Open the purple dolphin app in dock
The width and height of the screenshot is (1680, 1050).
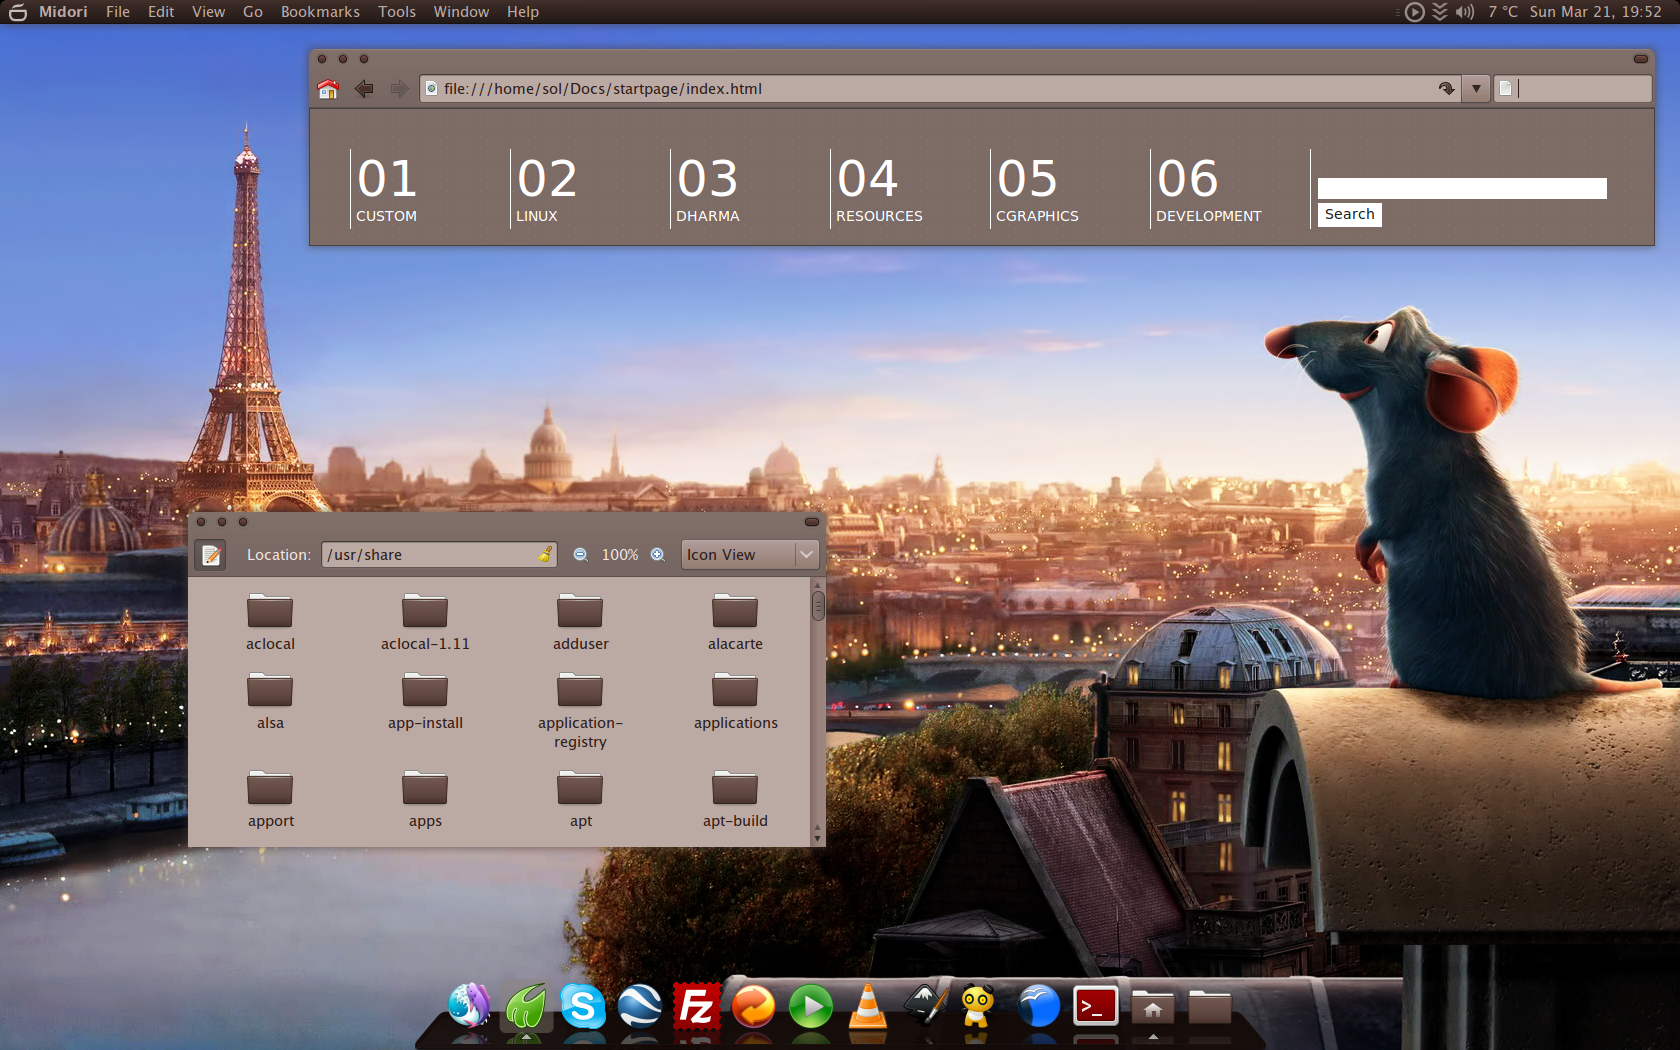pyautogui.click(x=469, y=1006)
